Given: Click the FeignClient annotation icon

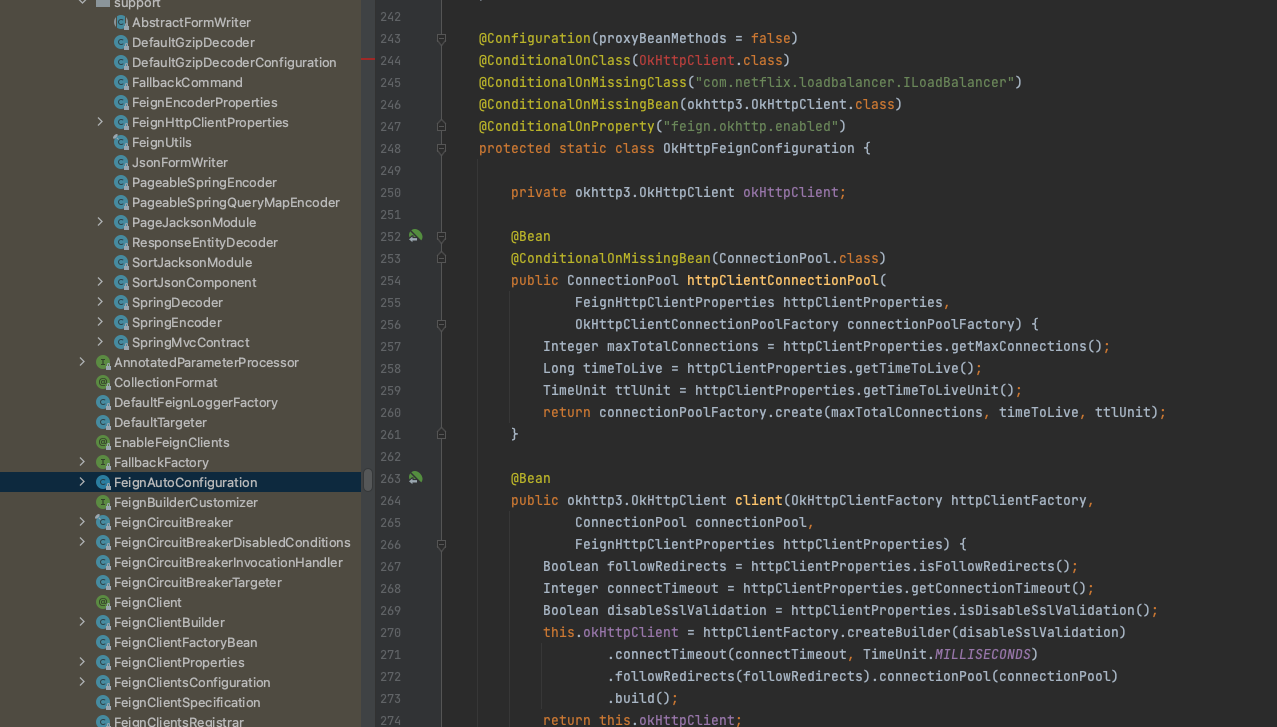Looking at the screenshot, I should click(103, 602).
